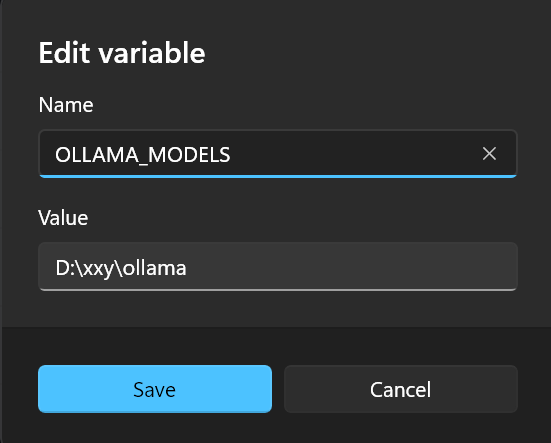This screenshot has height=443, width=551.
Task: Click the D:\xxy\ollama path text
Action: click(121, 268)
